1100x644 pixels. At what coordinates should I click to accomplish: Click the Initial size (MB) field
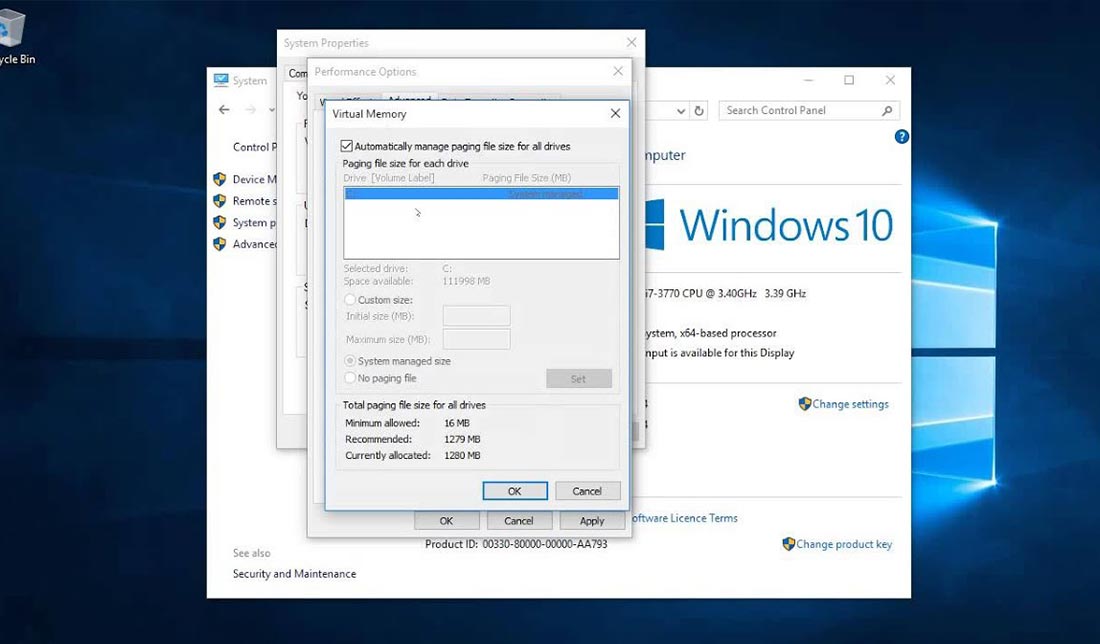click(x=476, y=316)
